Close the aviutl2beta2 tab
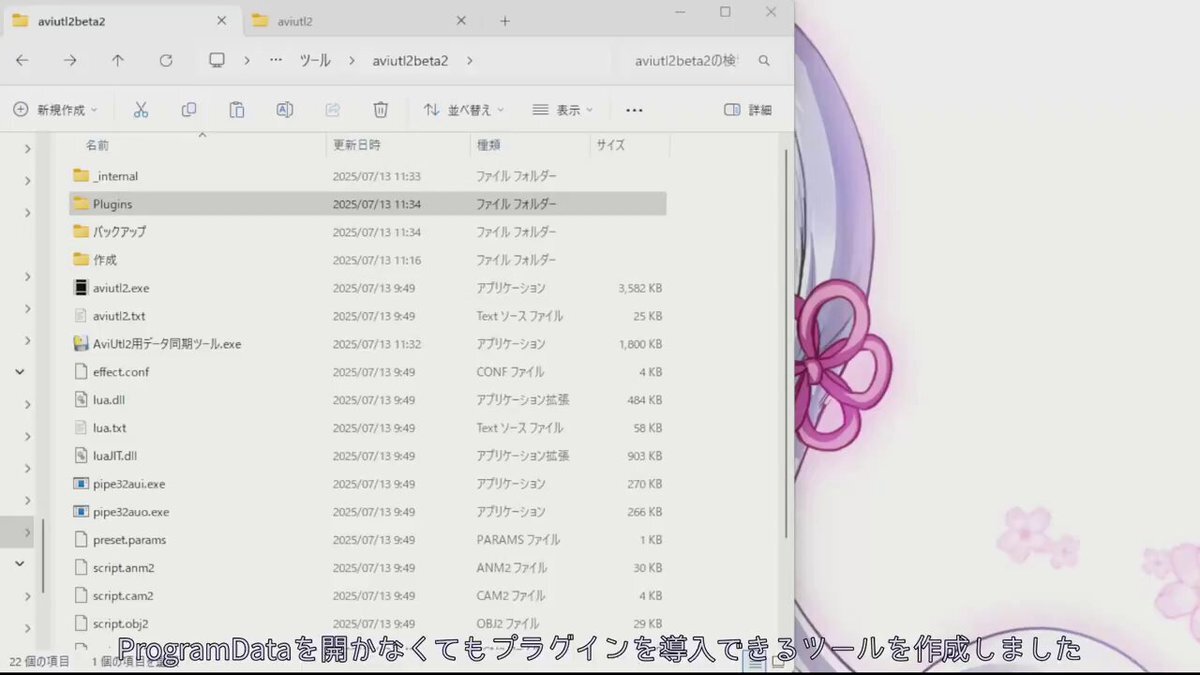The height and width of the screenshot is (675, 1200). coord(221,20)
